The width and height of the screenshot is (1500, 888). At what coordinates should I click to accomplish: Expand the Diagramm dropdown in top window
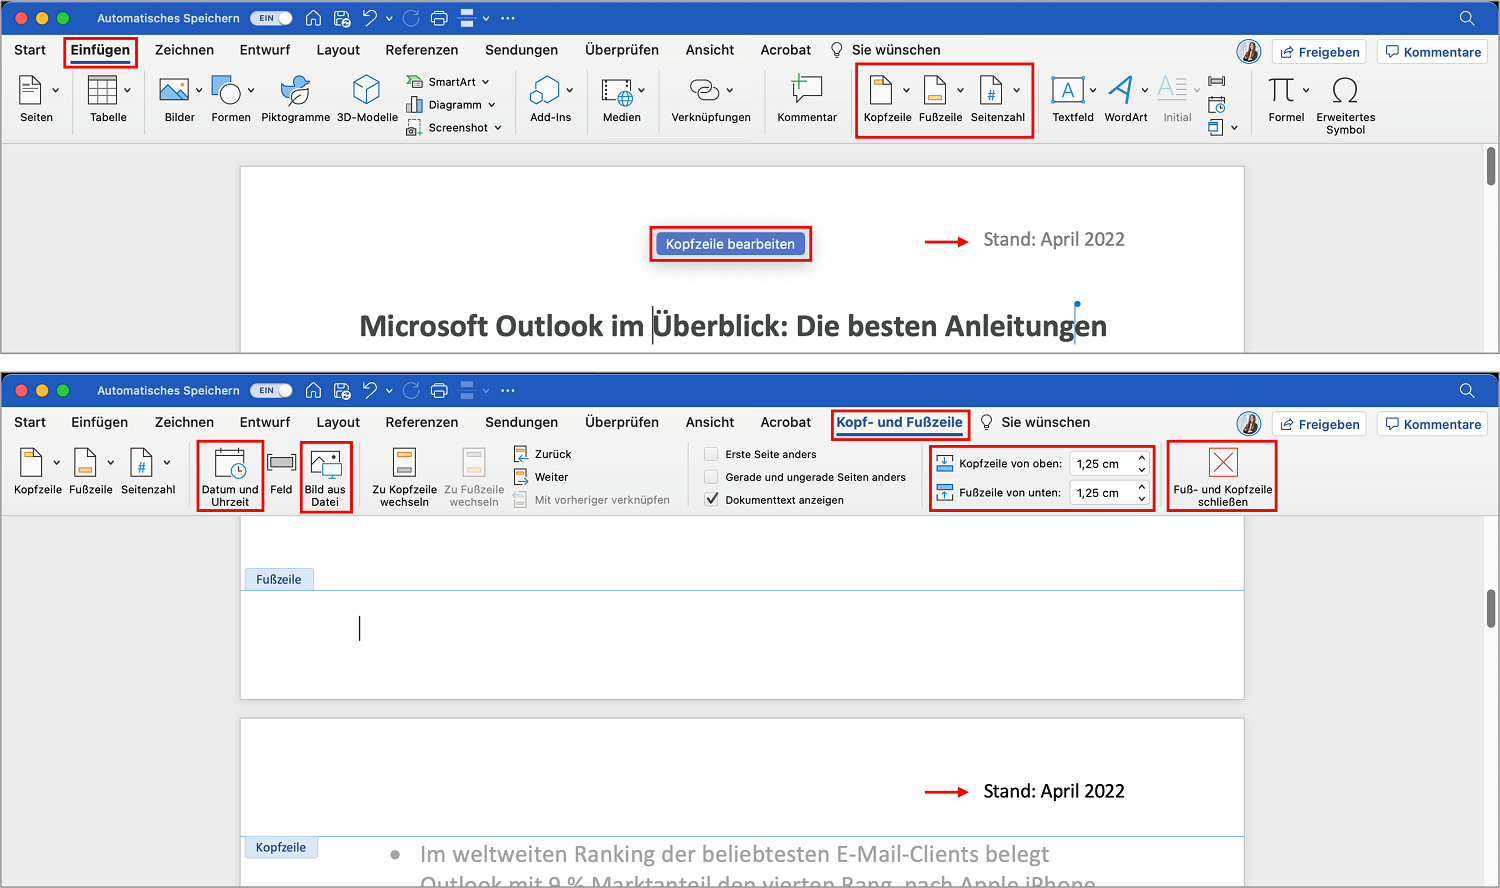[x=492, y=105]
